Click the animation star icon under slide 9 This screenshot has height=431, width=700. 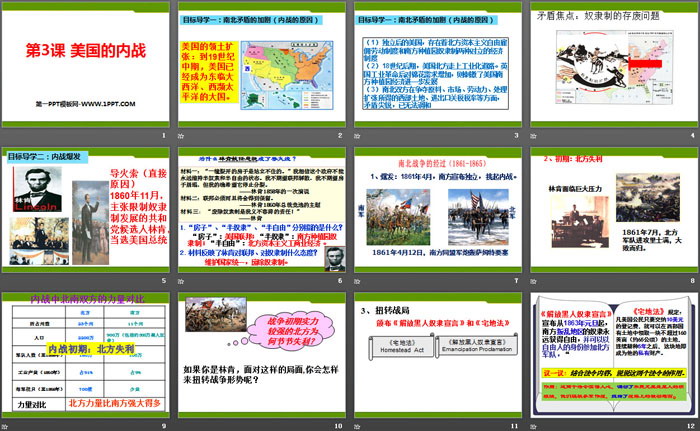point(5,424)
